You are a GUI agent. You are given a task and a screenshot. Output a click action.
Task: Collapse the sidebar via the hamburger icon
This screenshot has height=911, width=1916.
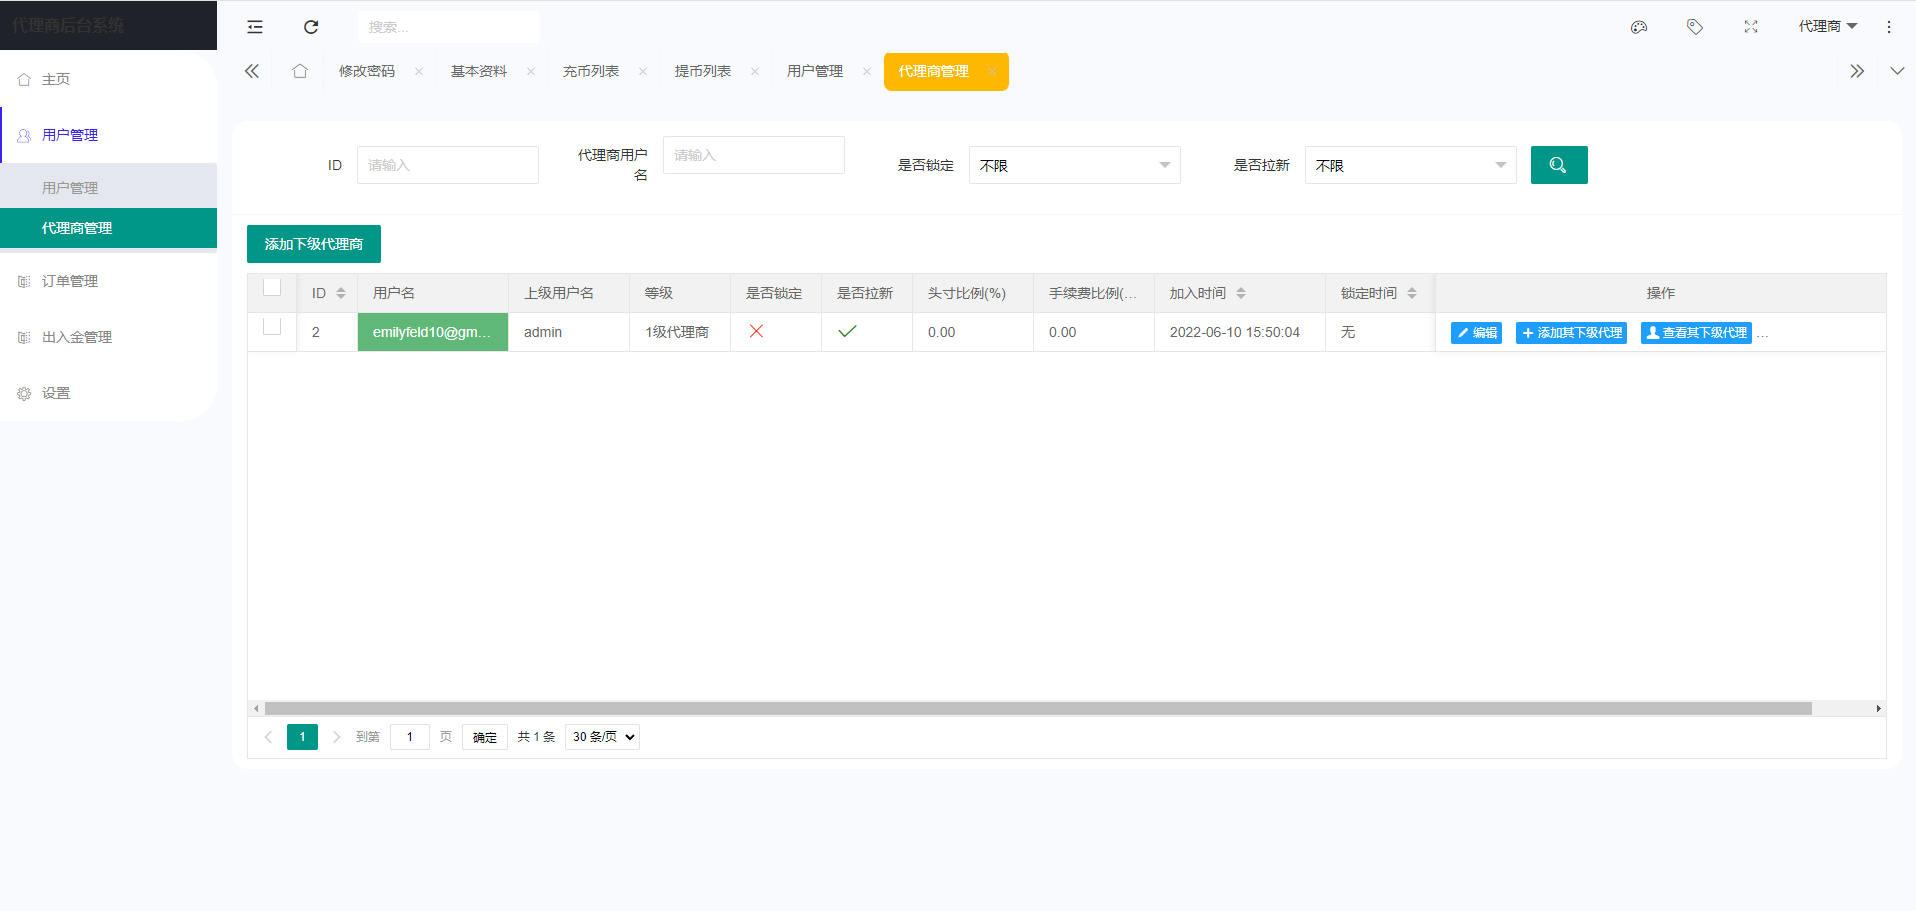point(254,26)
